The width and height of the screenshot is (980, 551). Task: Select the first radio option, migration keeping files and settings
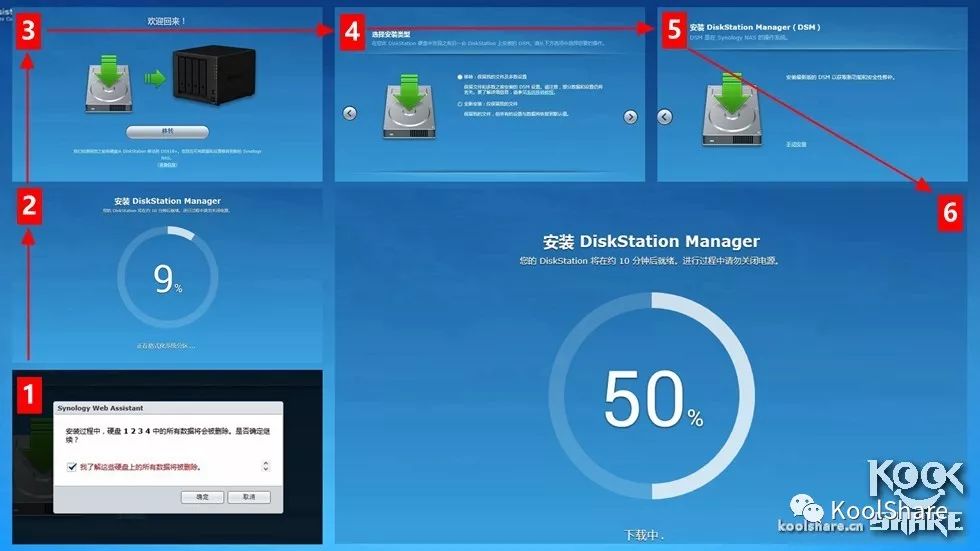pos(460,77)
